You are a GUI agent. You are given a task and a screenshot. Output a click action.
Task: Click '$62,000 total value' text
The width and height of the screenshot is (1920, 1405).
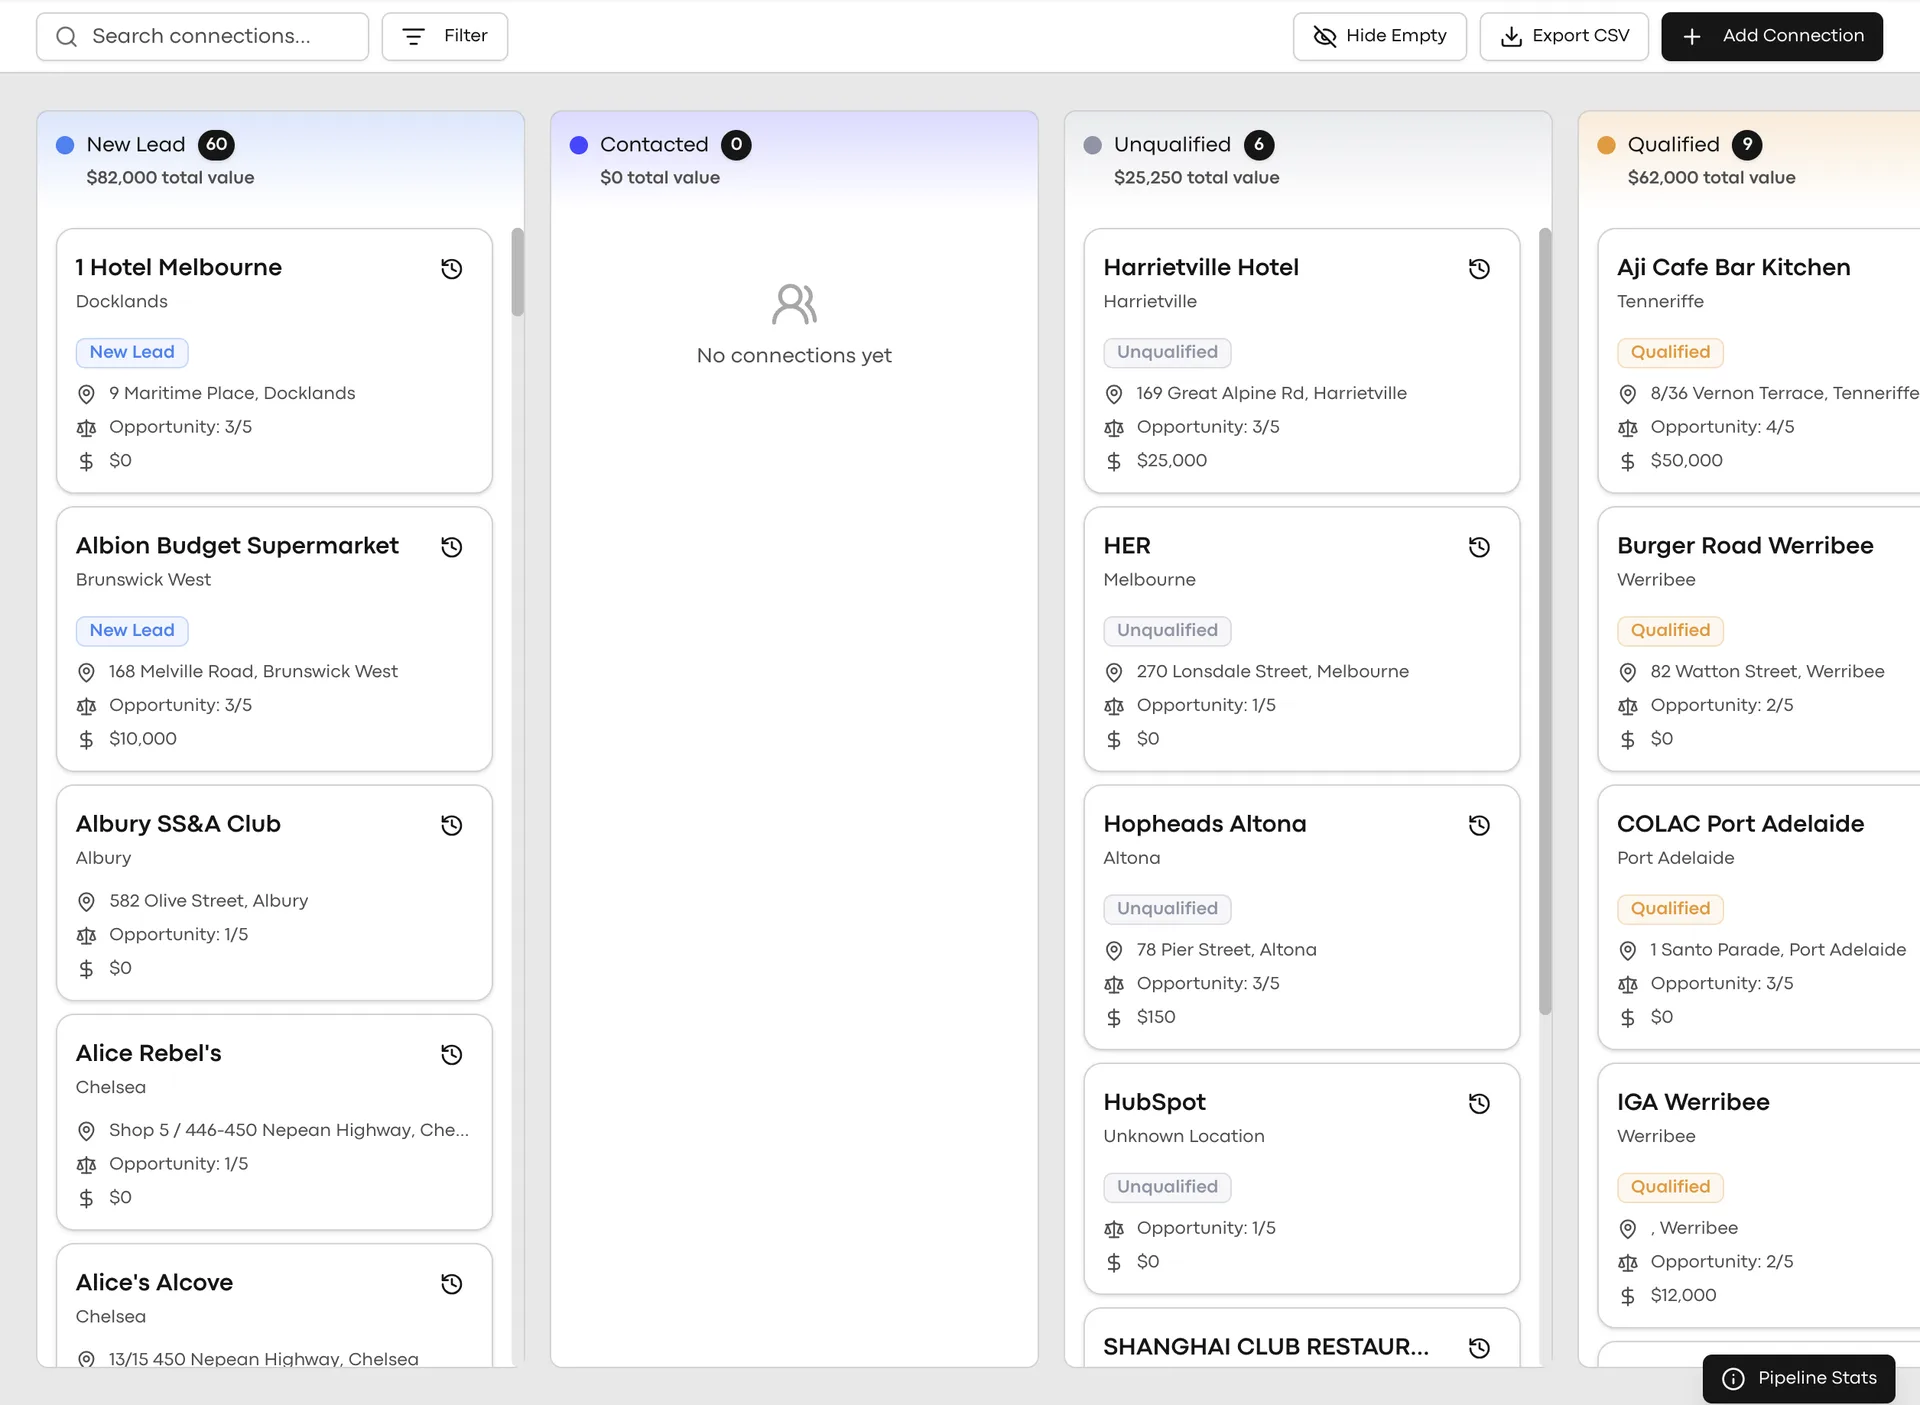coord(1711,177)
